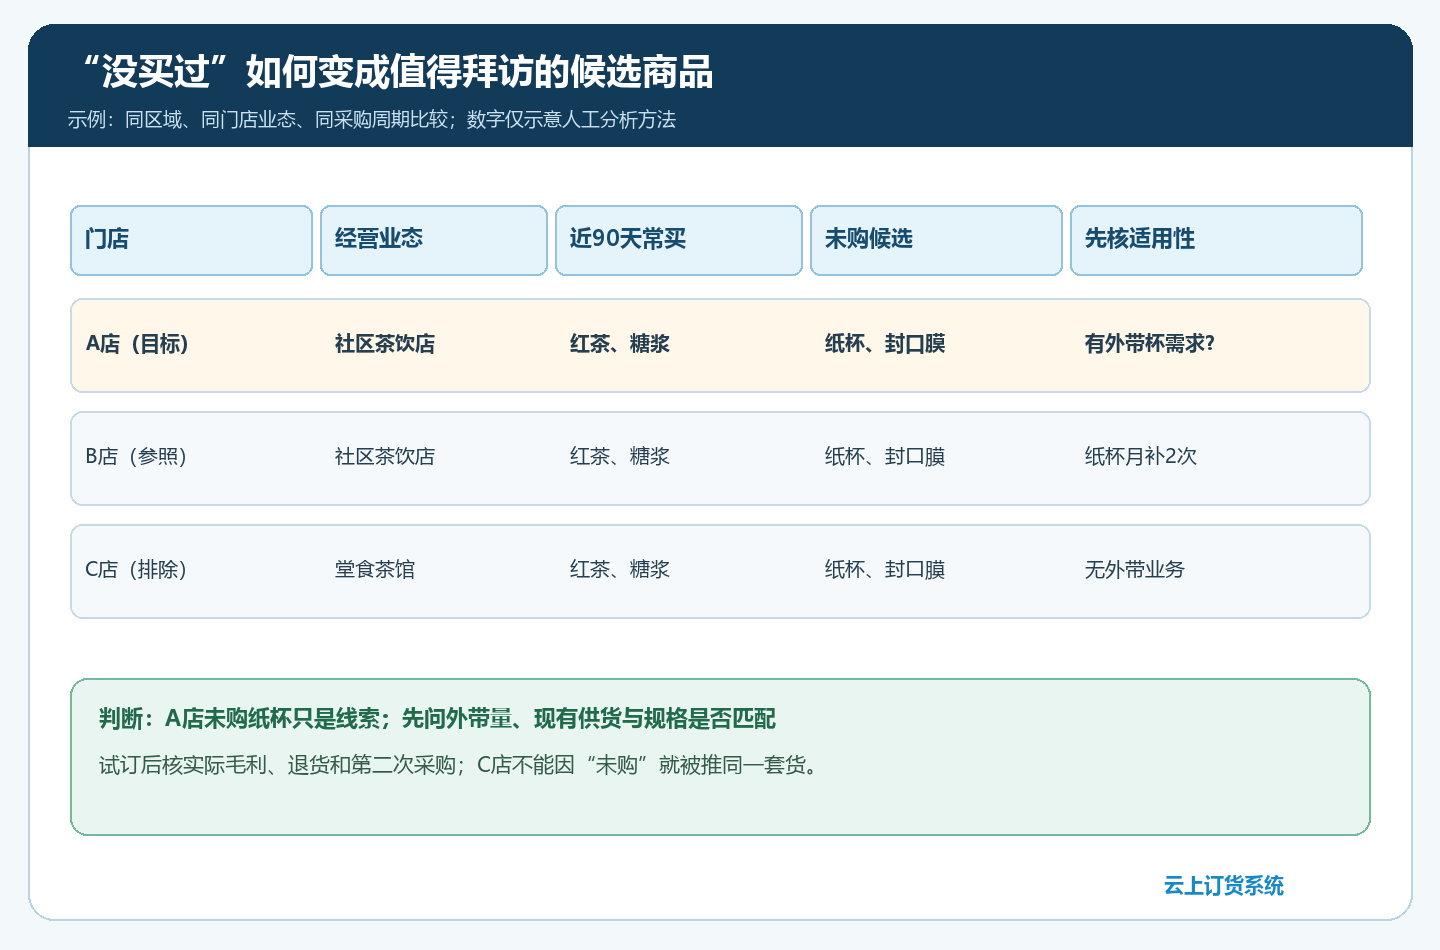This screenshot has height=950, width=1440.
Task: Select the 未购候选 column header
Action: pyautogui.click(x=936, y=240)
